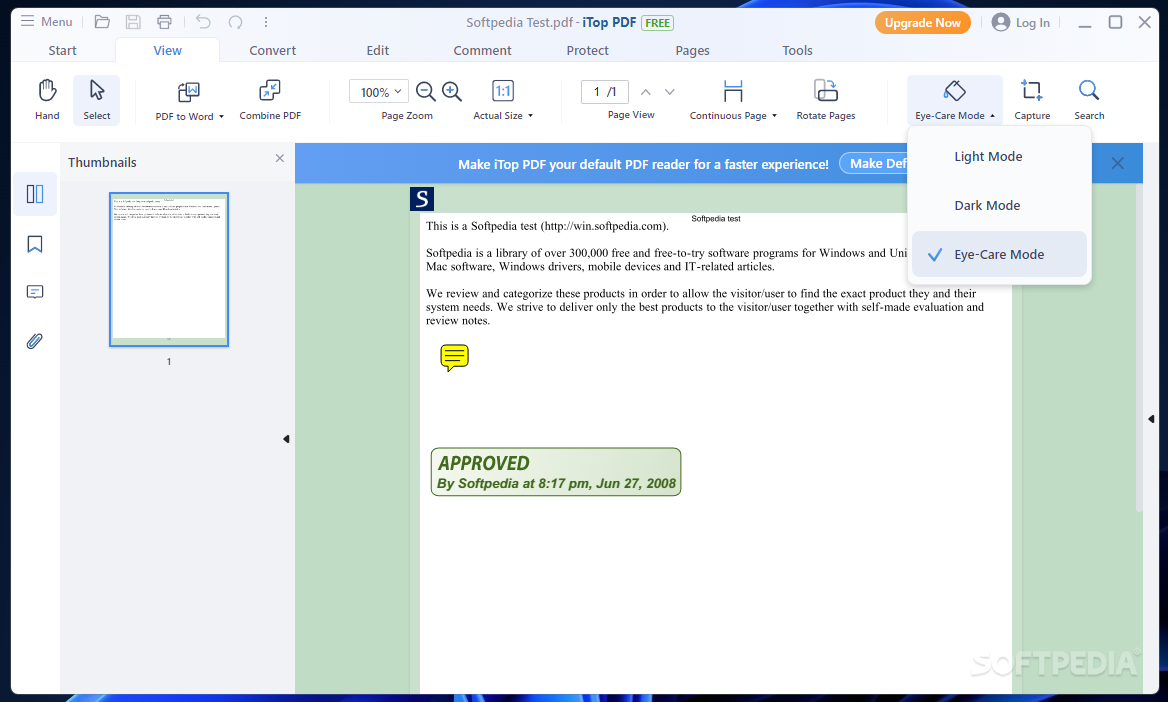Screen dimensions: 1168x702
Task: Switch to the Edit tab
Action: click(x=378, y=51)
